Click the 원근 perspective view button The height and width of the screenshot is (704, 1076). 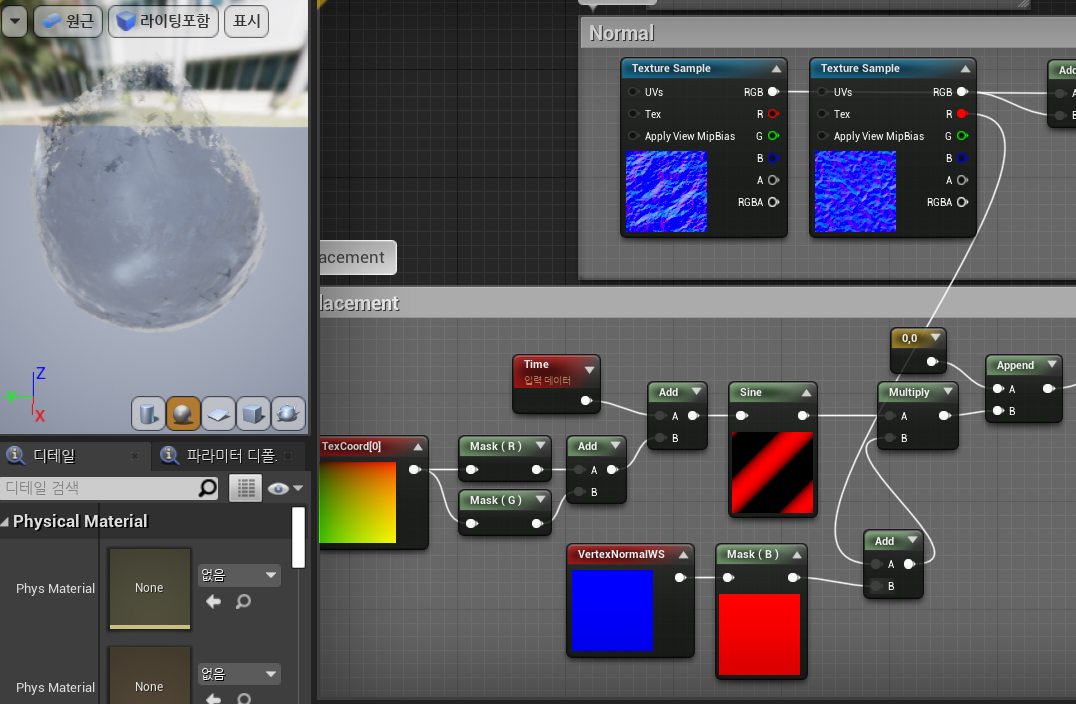pyautogui.click(x=68, y=21)
